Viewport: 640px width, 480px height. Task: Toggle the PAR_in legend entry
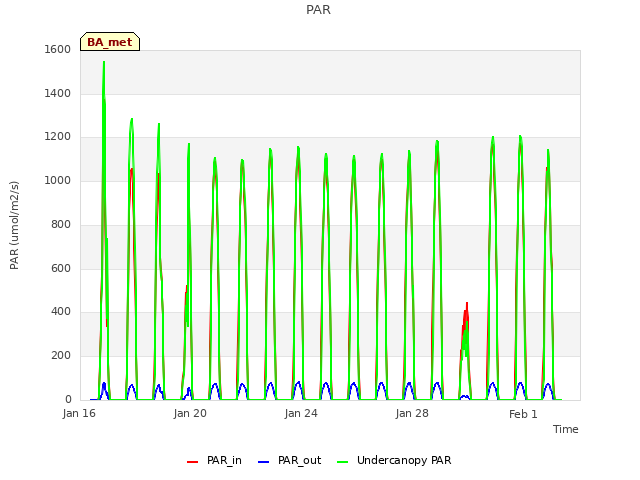pyautogui.click(x=214, y=460)
